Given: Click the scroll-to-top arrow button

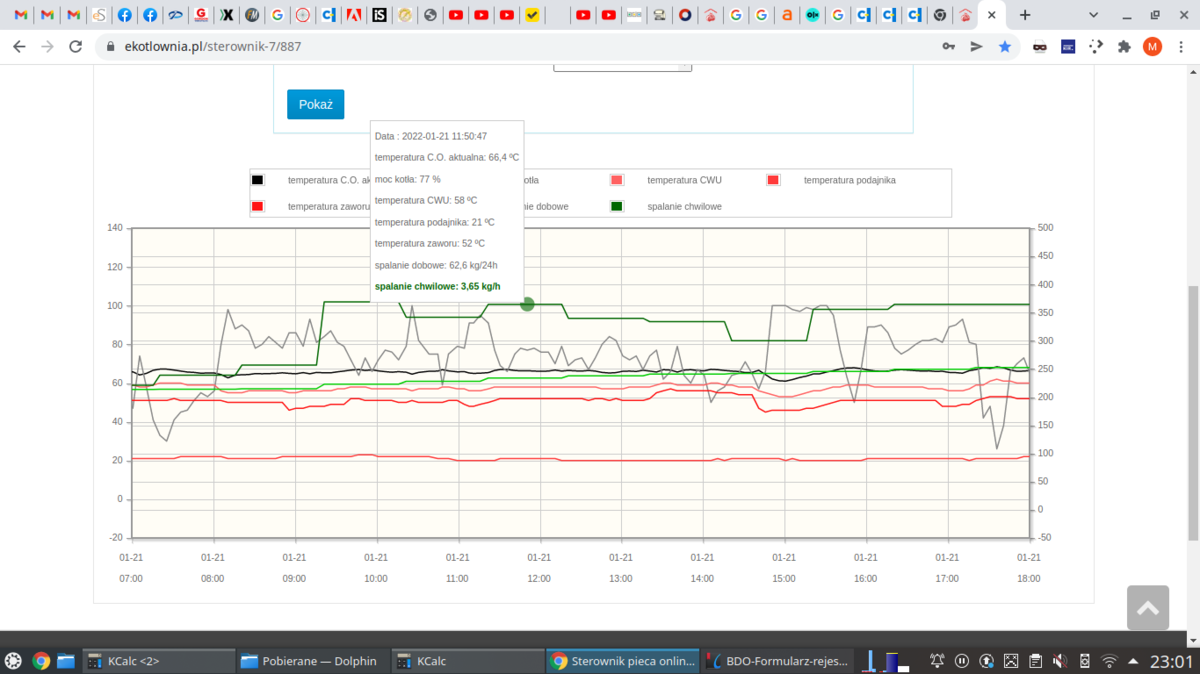Looking at the screenshot, I should point(1147,607).
